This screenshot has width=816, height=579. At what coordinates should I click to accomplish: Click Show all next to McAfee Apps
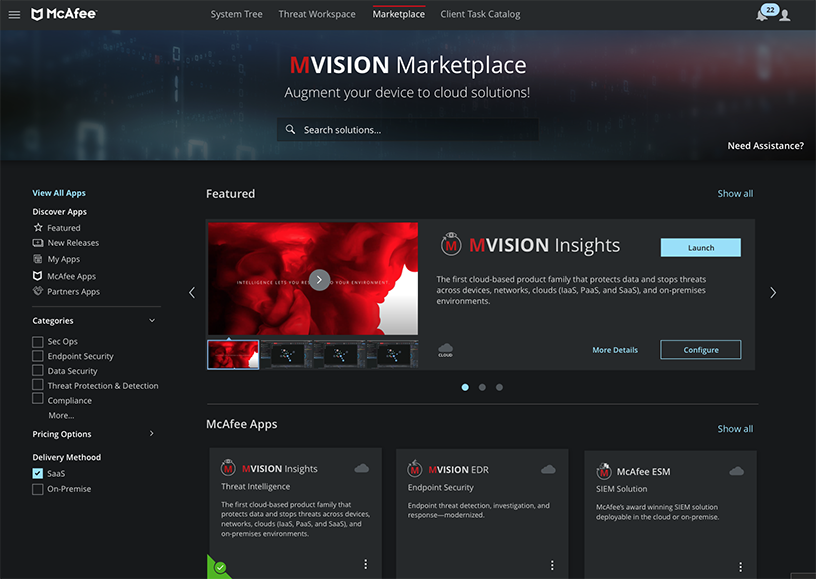coord(735,428)
